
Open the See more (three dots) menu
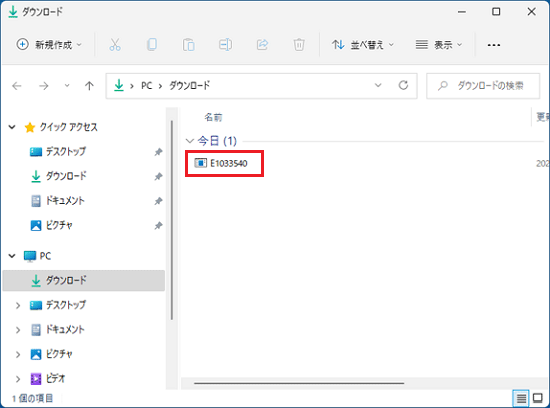coord(494,45)
